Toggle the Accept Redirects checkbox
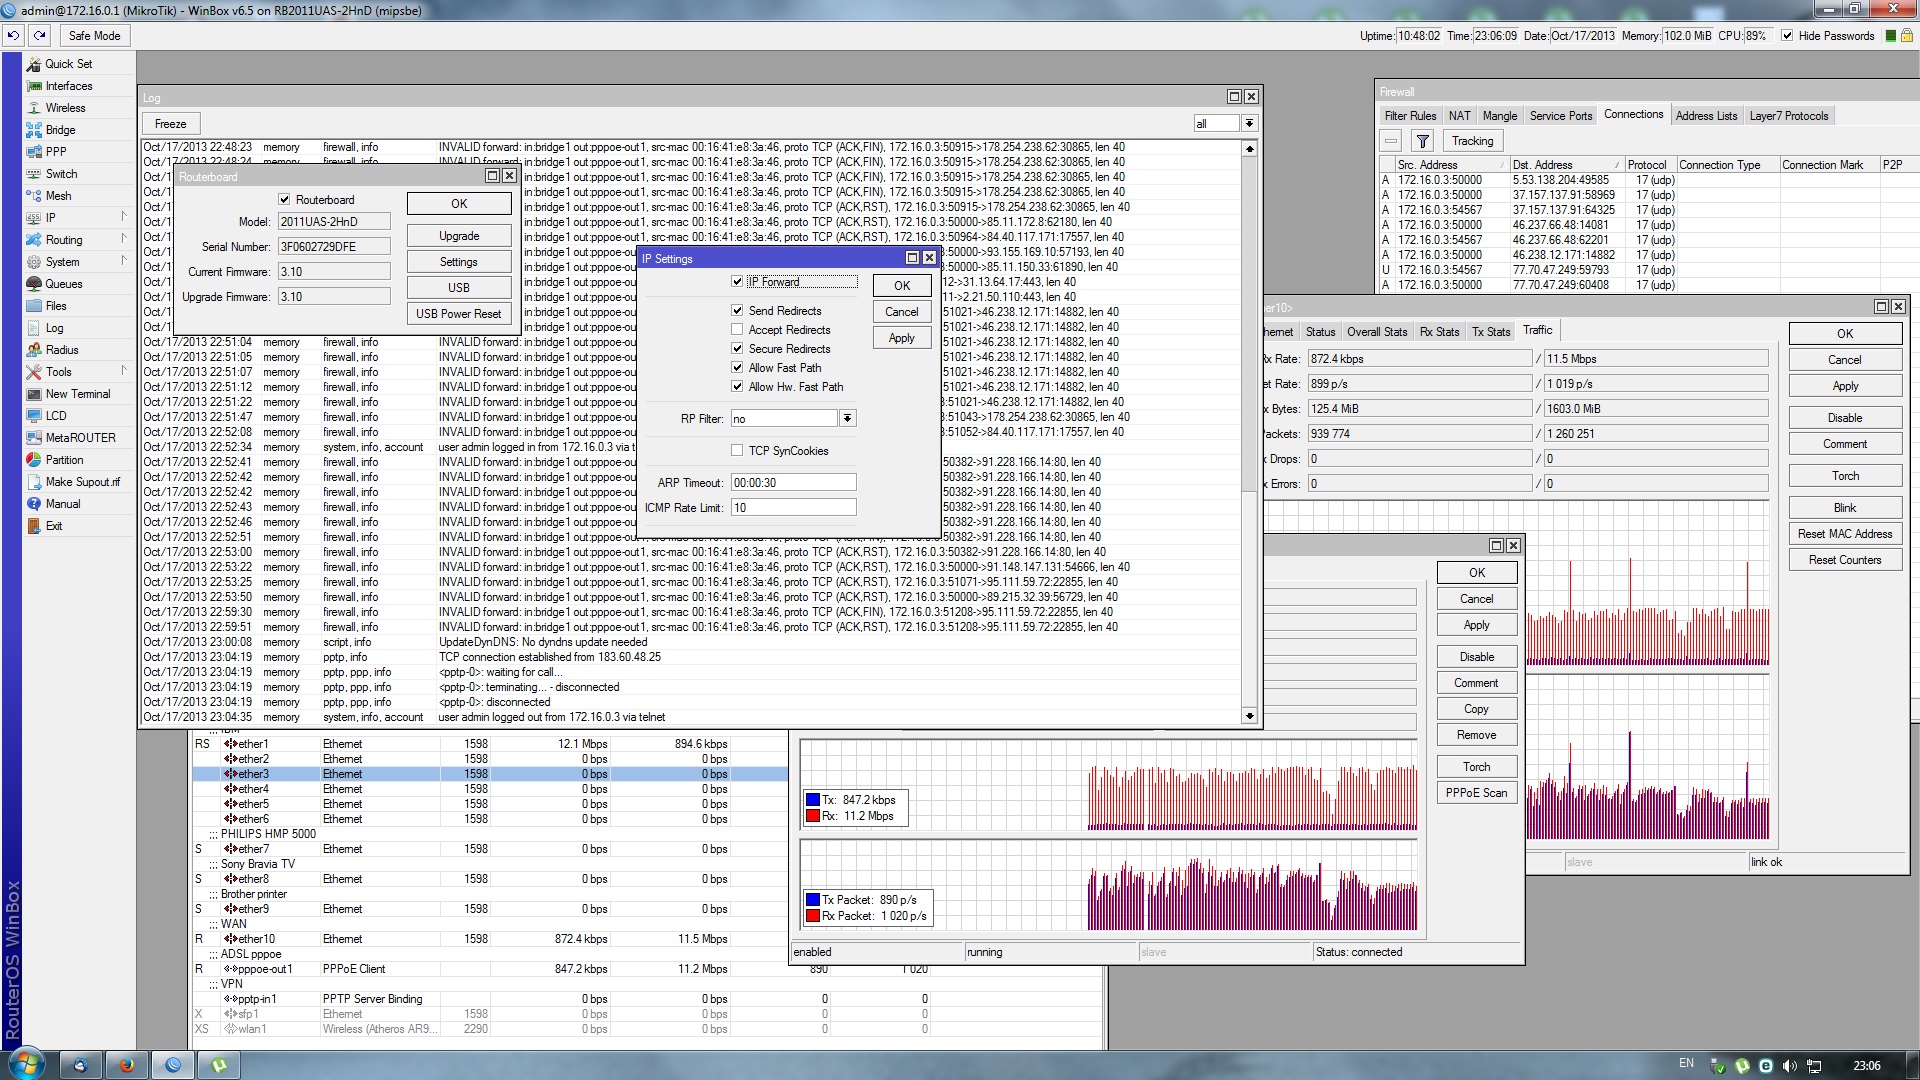1920x1080 pixels. tap(737, 330)
